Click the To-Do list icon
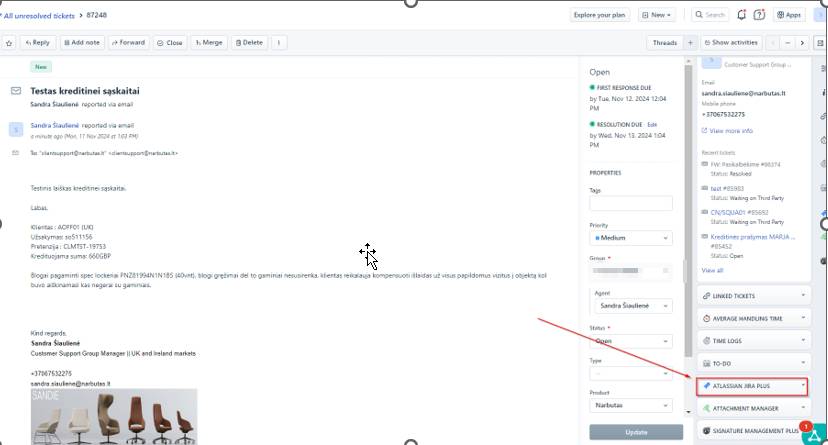The width and height of the screenshot is (828, 445). (706, 363)
